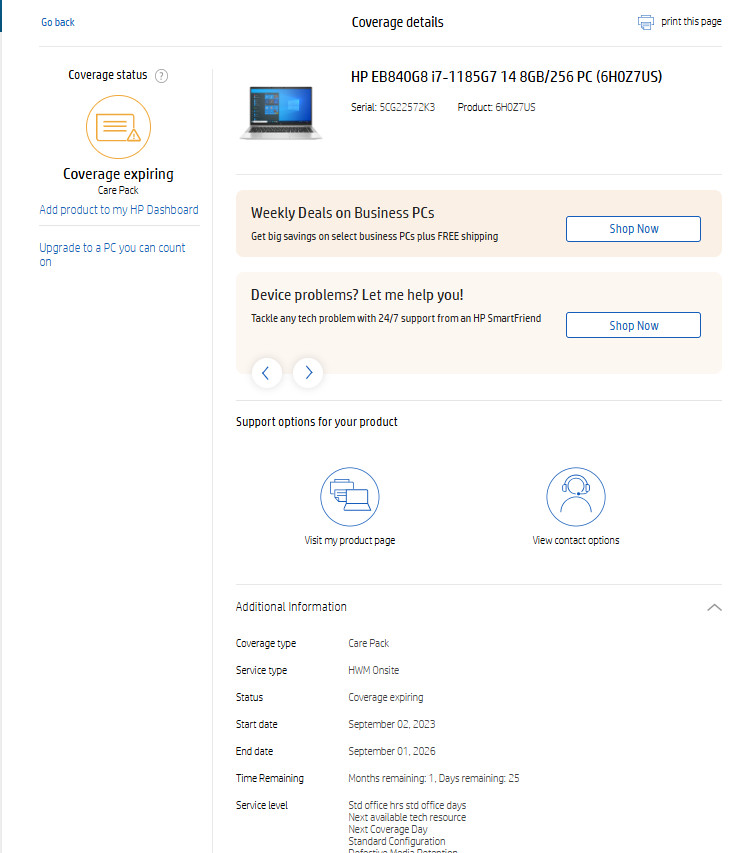Click Months remaining: 1, Days remaining: 25
The width and height of the screenshot is (753, 853).
(434, 778)
